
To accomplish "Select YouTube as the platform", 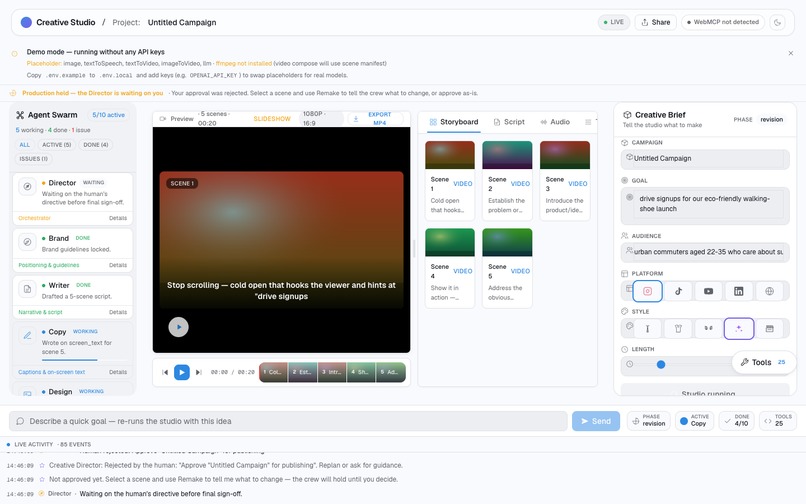I will (x=708, y=291).
